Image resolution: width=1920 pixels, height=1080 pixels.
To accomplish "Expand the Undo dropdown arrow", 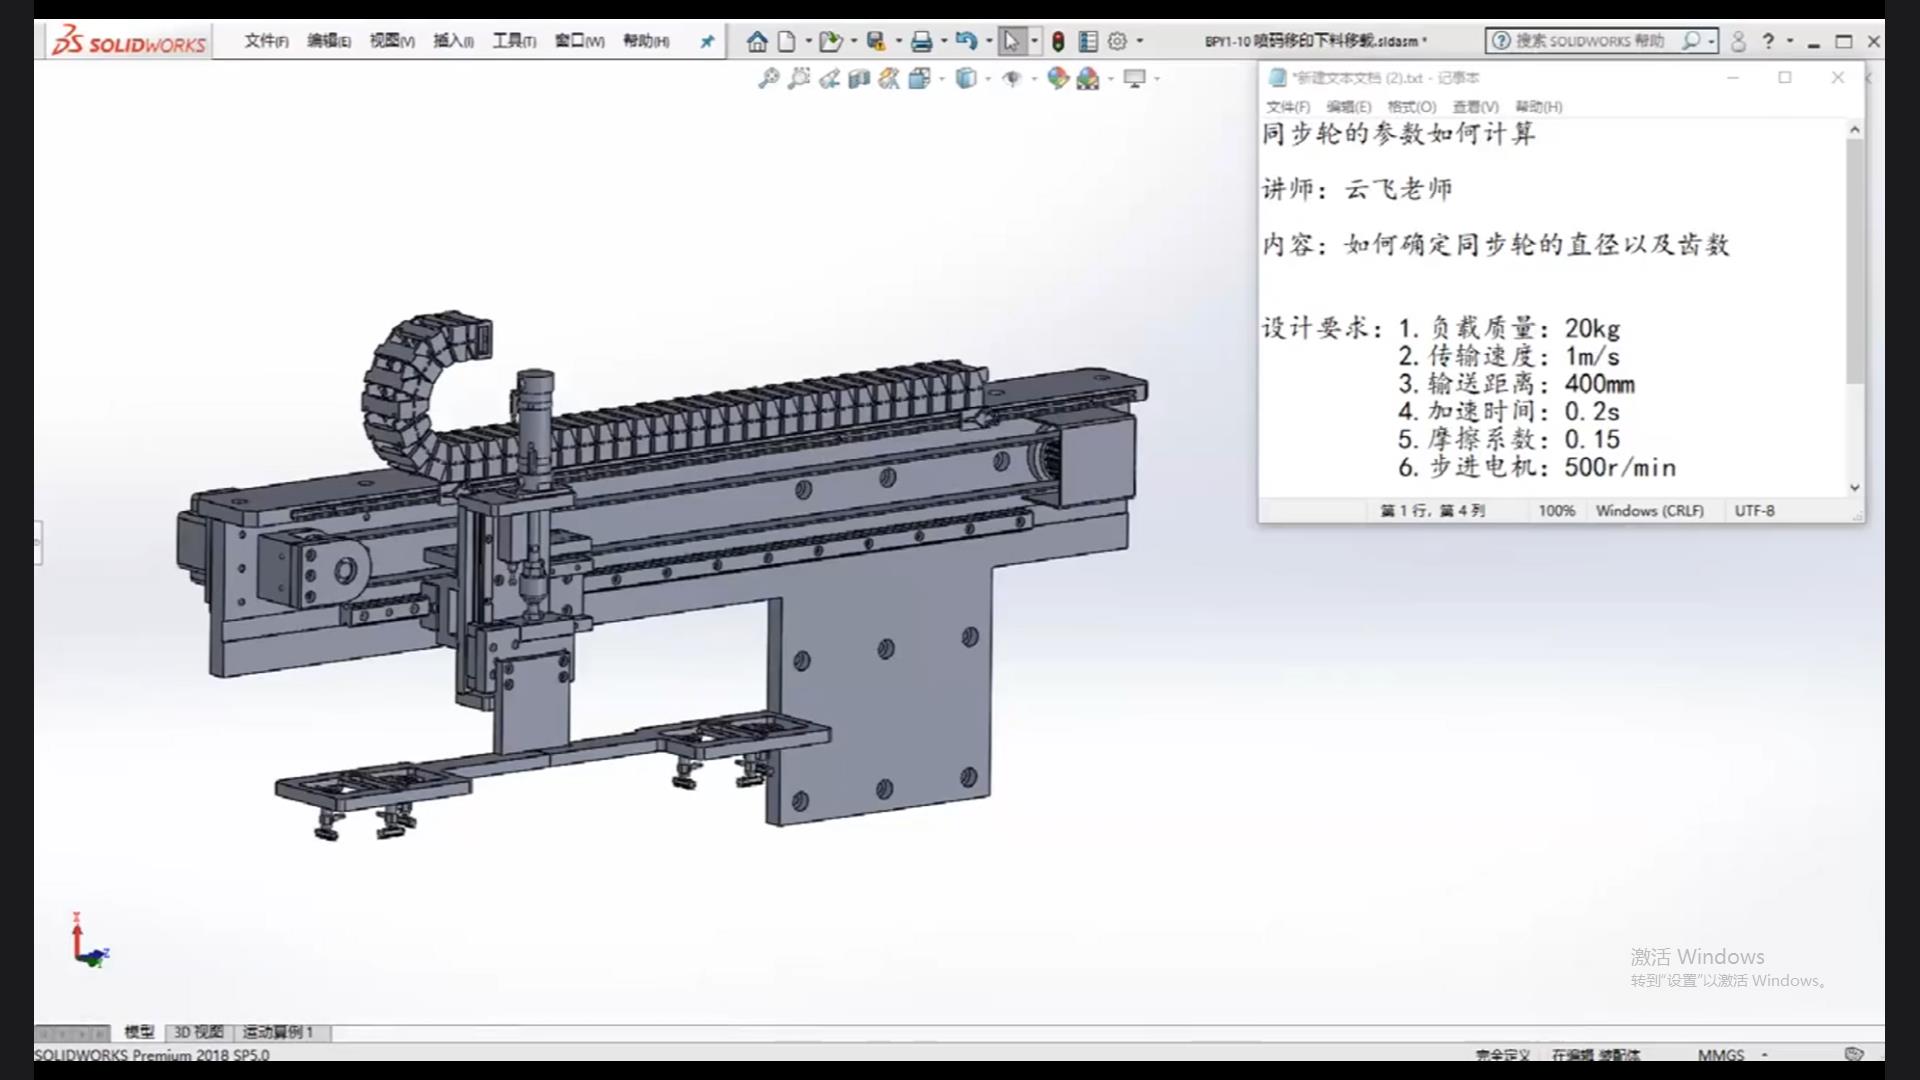I will [x=989, y=41].
